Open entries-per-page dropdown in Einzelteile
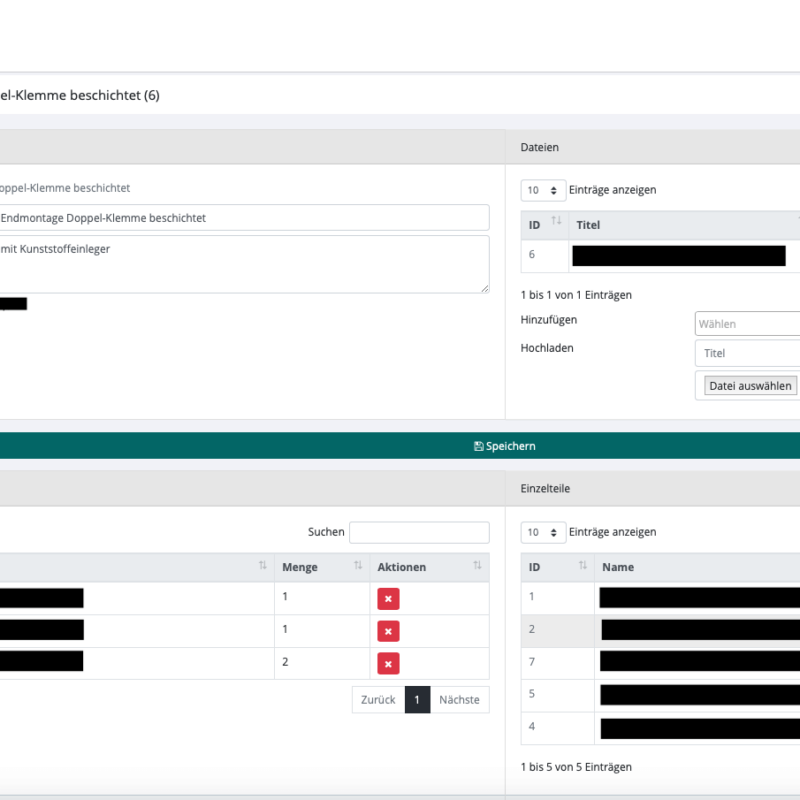This screenshot has height=800, width=800. 543,532
